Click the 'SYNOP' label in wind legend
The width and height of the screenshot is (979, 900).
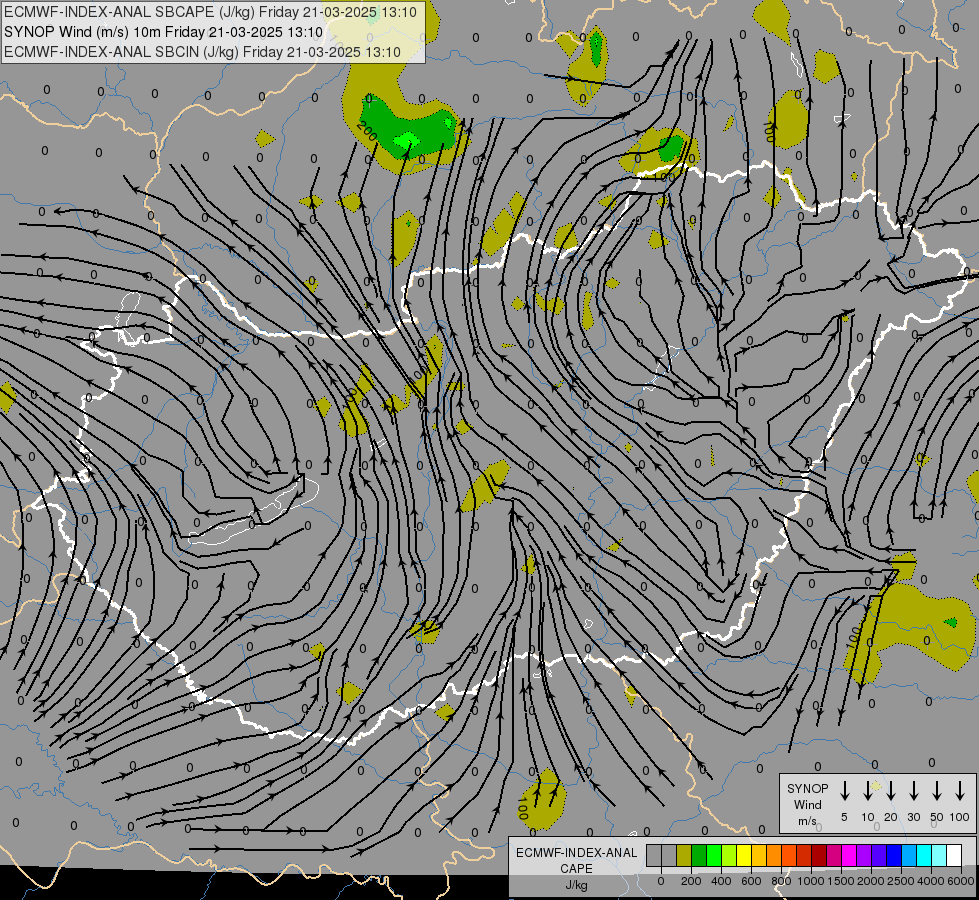807,788
